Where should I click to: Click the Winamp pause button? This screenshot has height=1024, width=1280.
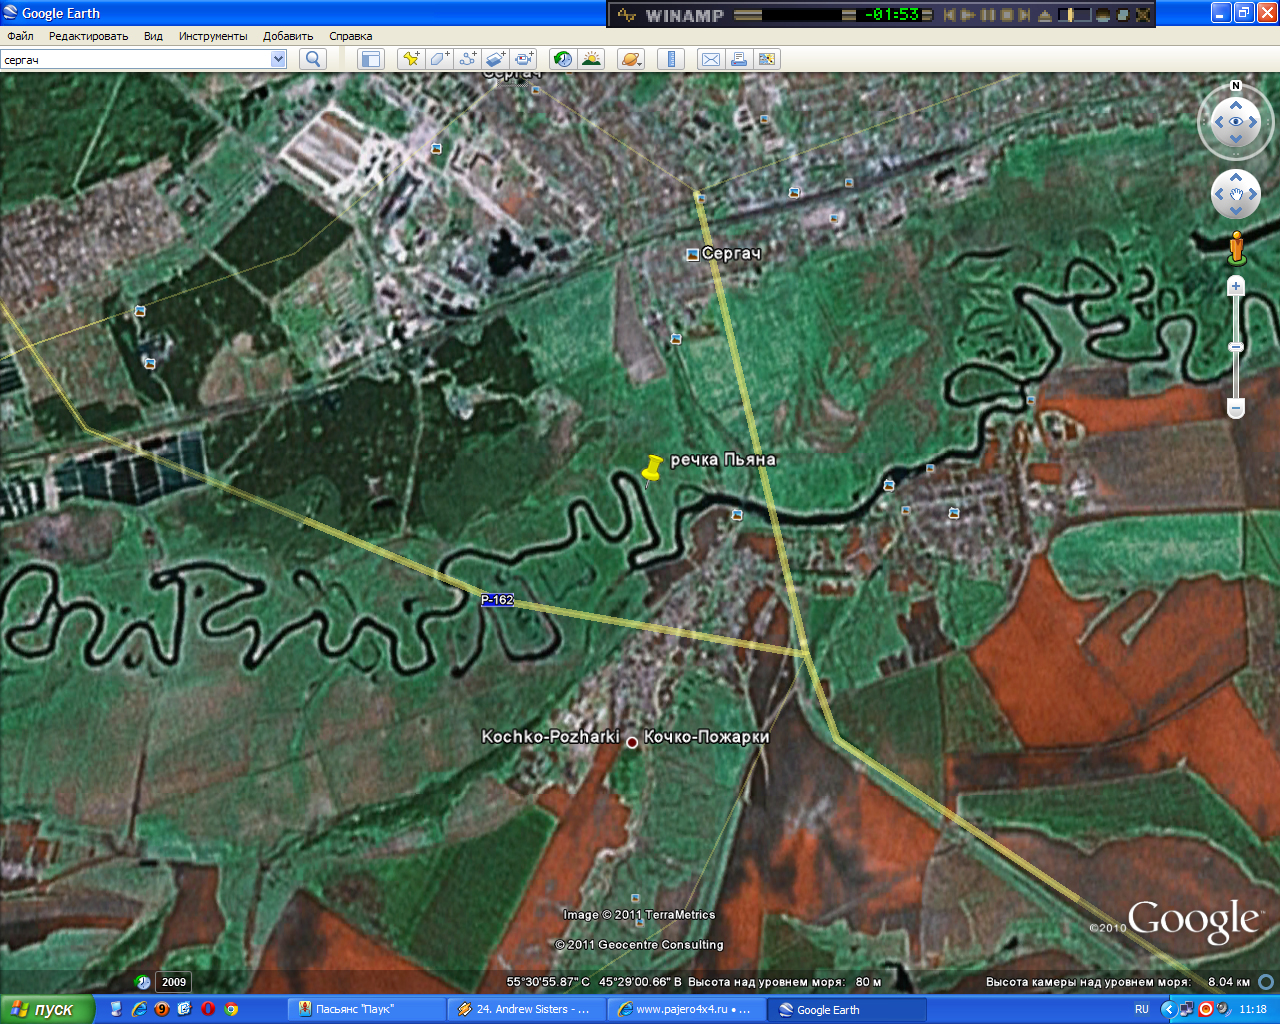[988, 15]
